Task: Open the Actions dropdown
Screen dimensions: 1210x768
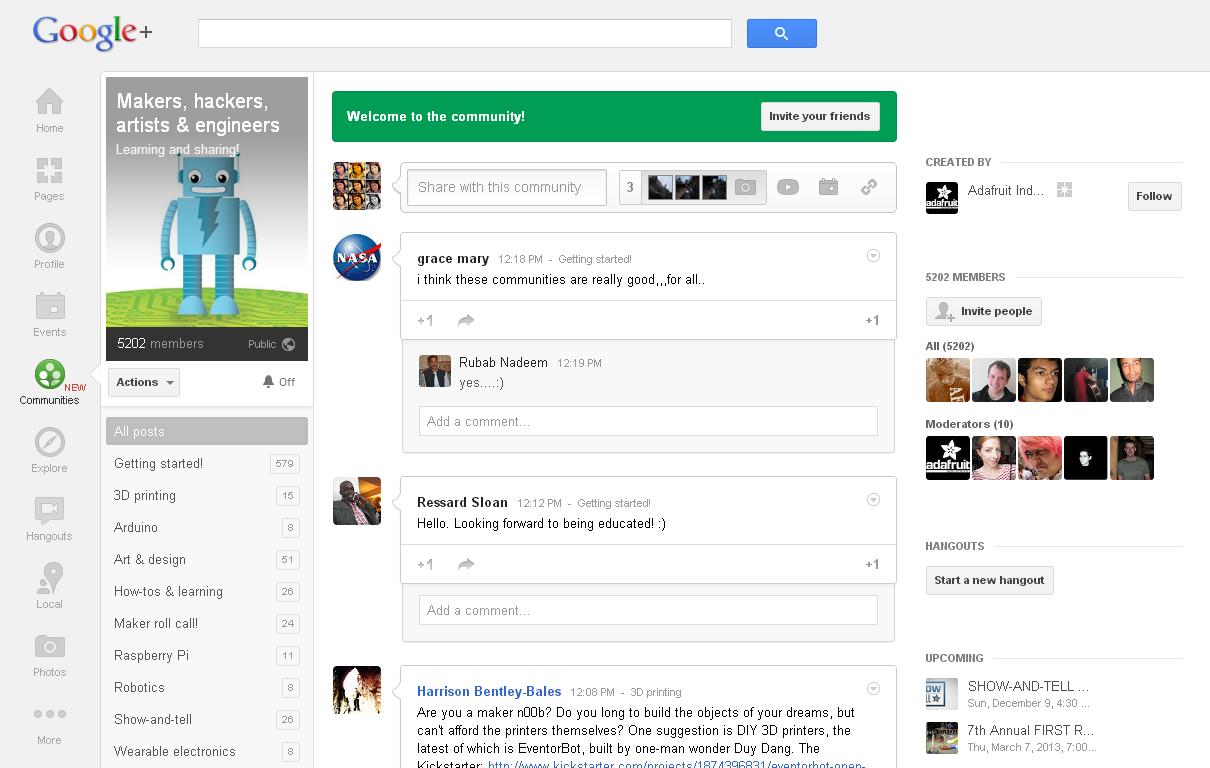Action: click(144, 382)
